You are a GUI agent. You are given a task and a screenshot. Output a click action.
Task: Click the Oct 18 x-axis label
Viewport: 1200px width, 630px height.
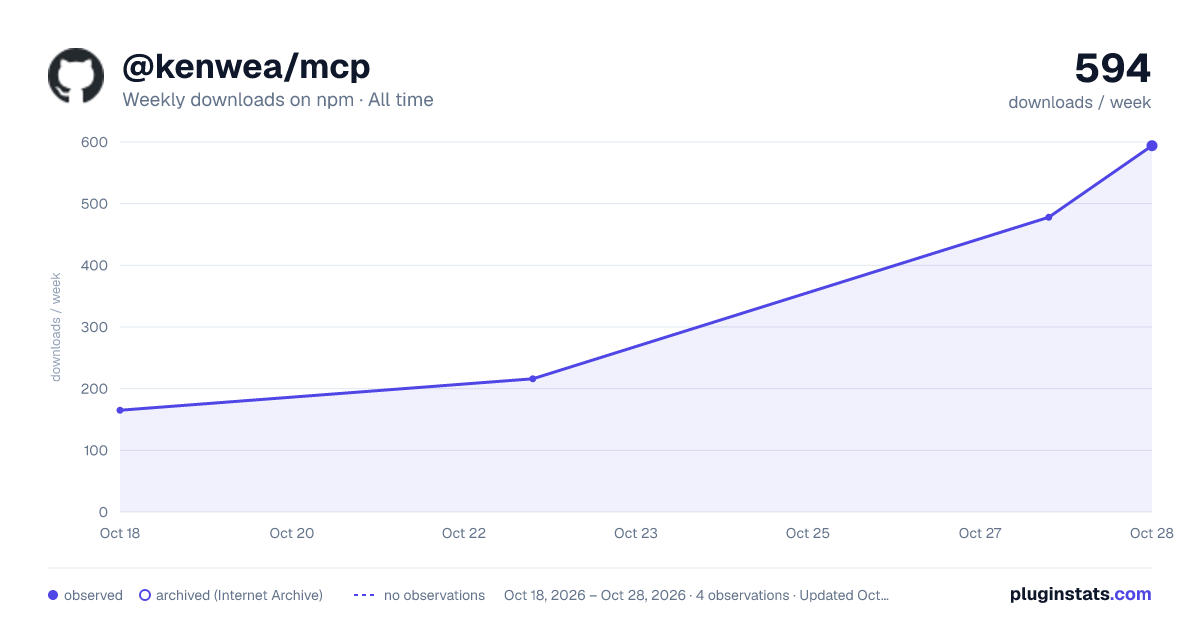click(x=120, y=533)
